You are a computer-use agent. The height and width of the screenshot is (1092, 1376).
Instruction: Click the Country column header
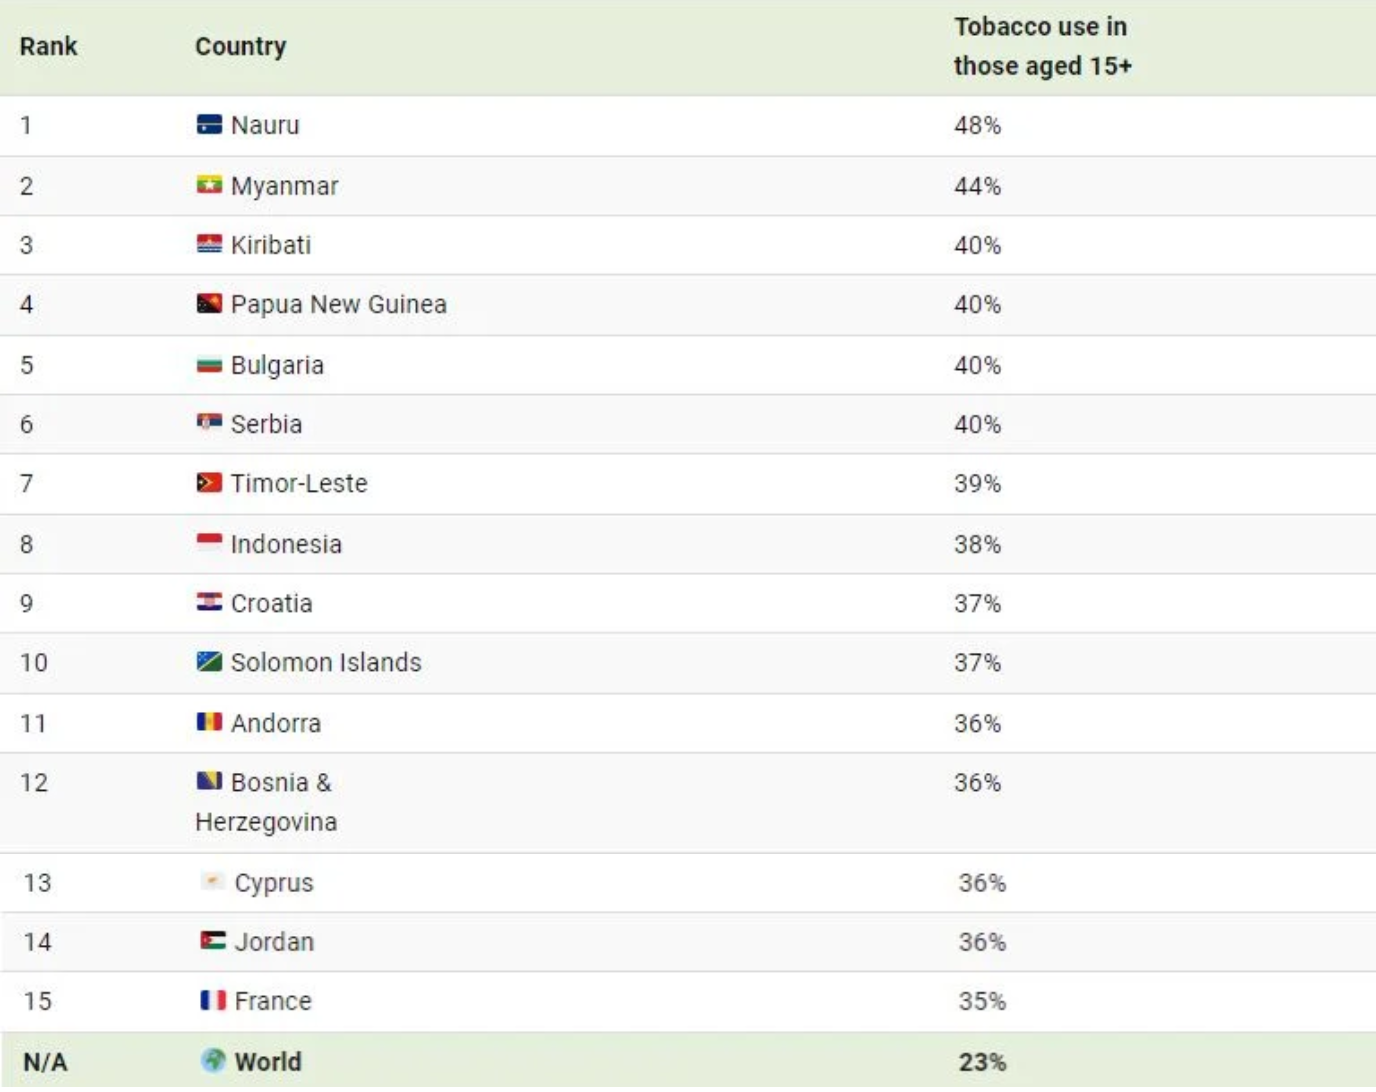[x=240, y=46]
